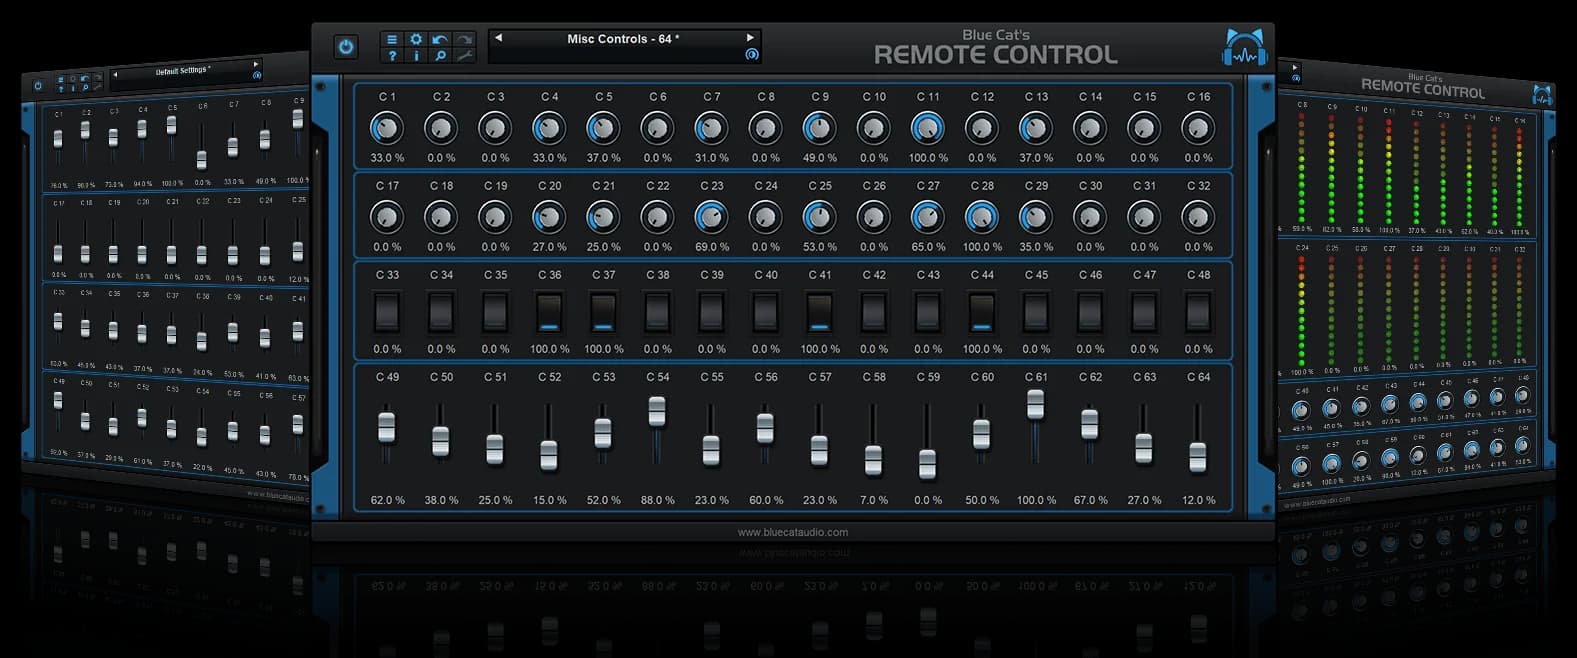The width and height of the screenshot is (1577, 658).
Task: Enable switch C 34
Action: [441, 313]
